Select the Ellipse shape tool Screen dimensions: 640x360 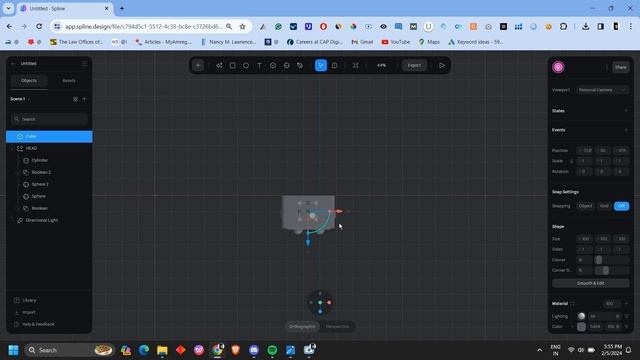(246, 65)
